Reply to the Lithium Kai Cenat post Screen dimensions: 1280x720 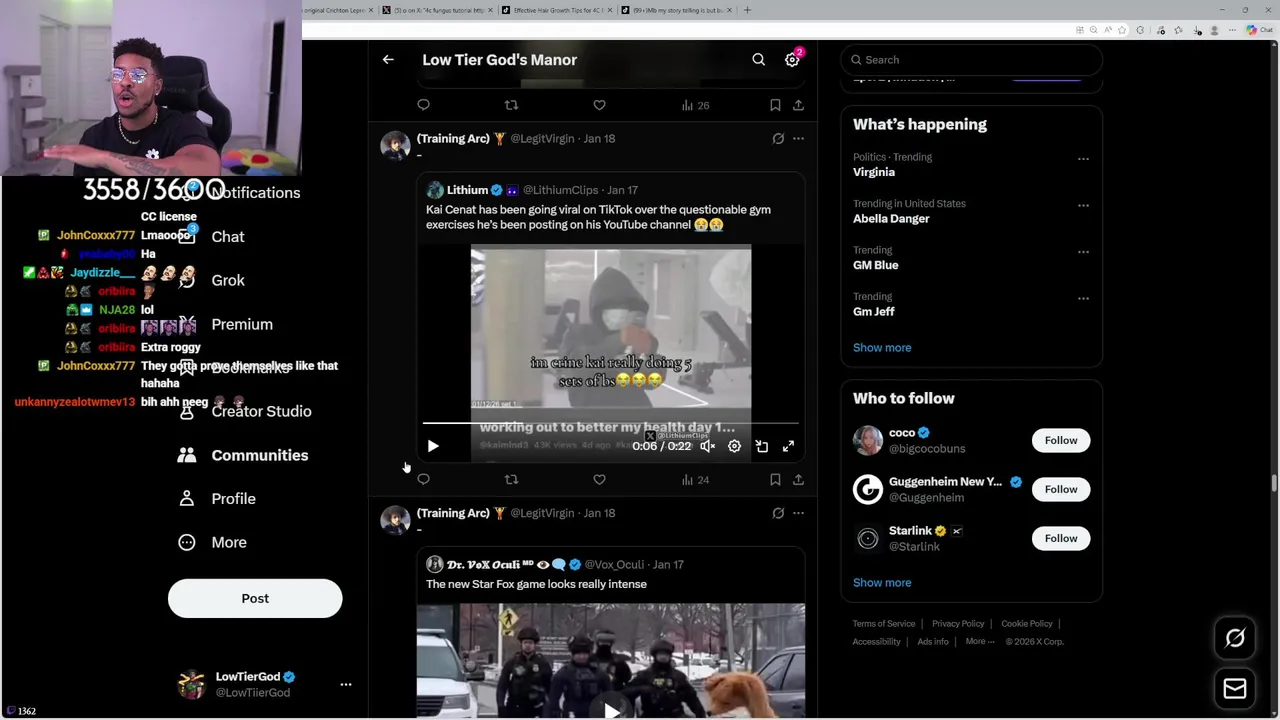tap(423, 480)
